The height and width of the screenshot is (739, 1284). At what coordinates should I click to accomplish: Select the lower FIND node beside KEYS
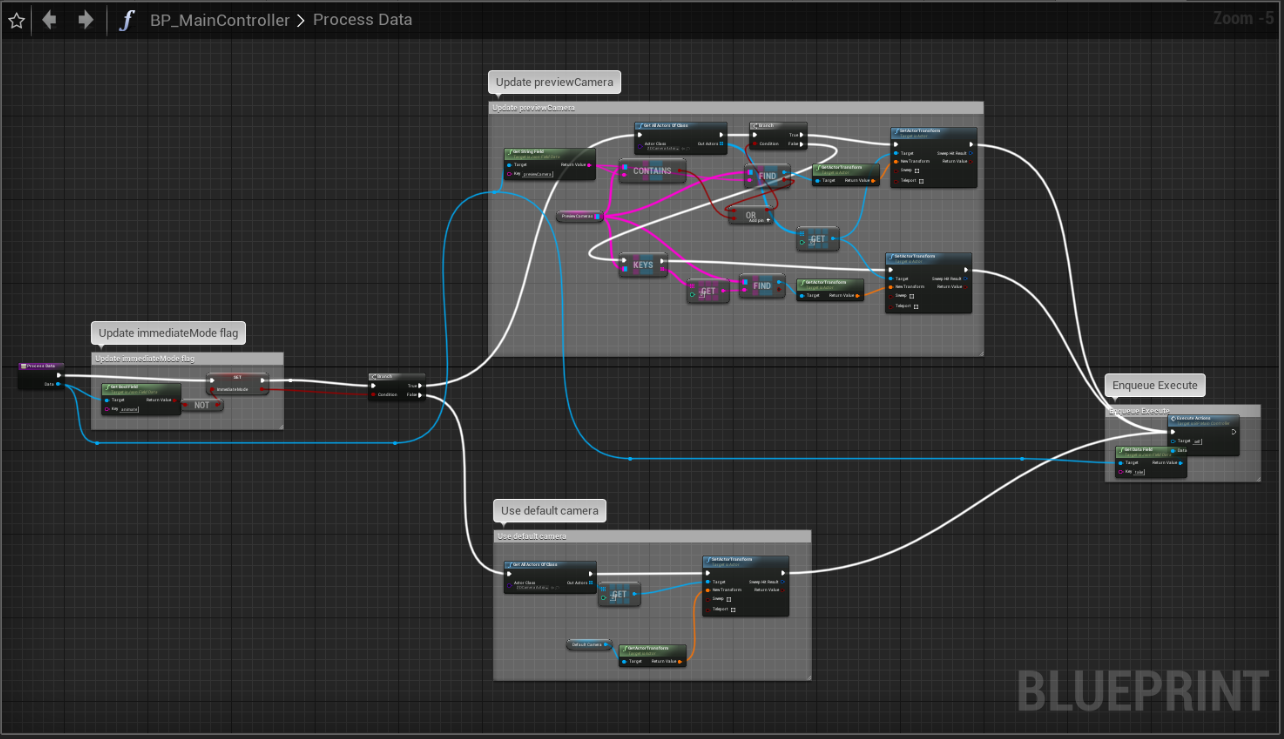[x=762, y=286]
